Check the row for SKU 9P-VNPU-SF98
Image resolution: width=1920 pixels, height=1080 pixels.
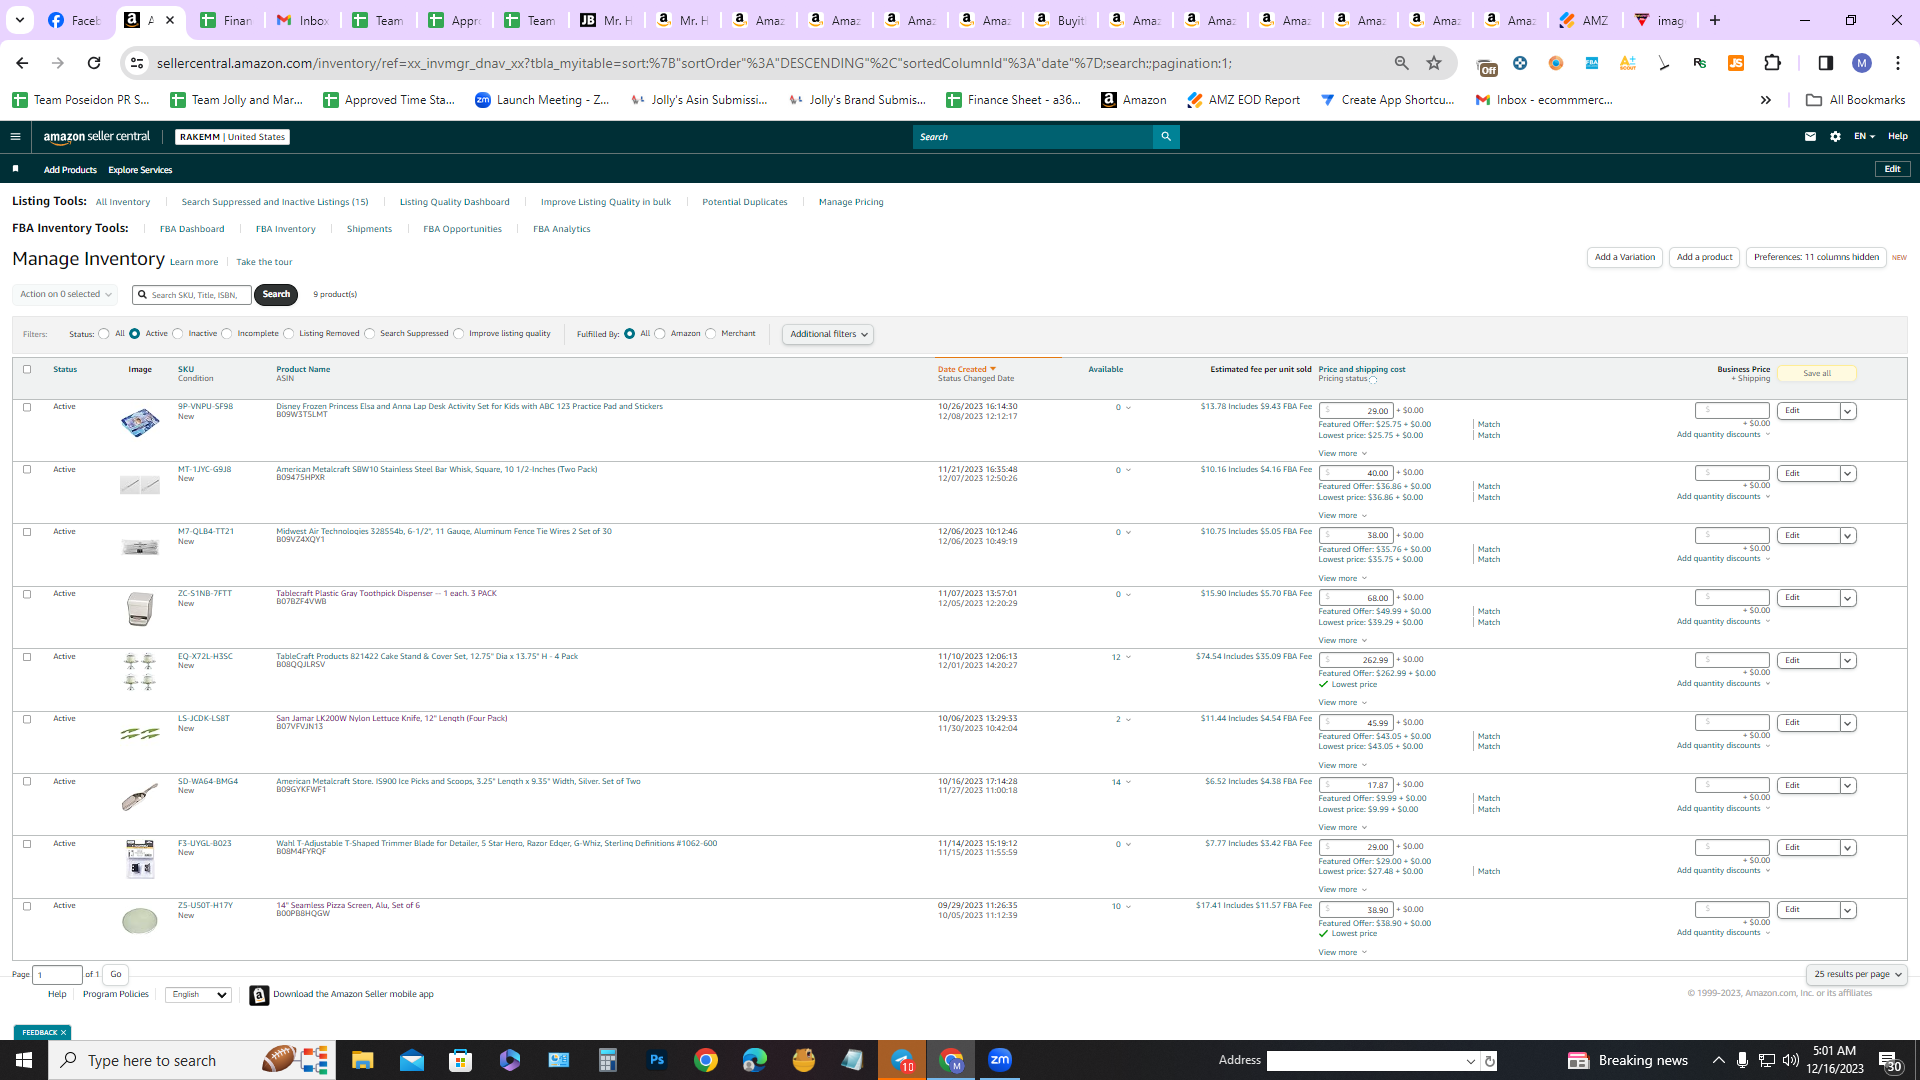tap(27, 407)
